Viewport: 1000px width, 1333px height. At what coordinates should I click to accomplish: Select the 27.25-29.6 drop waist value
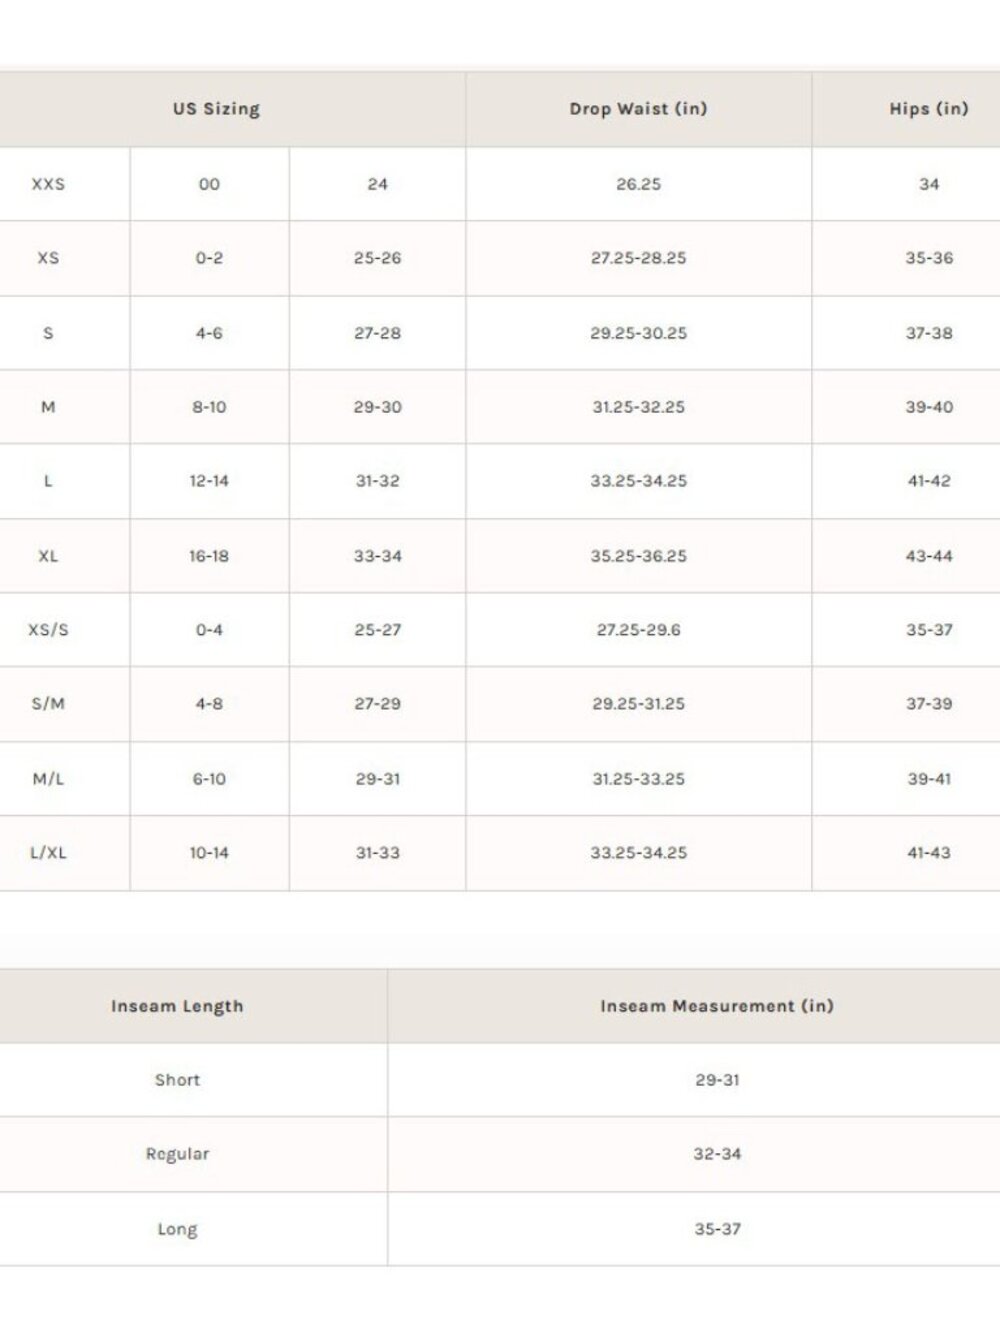click(x=638, y=630)
